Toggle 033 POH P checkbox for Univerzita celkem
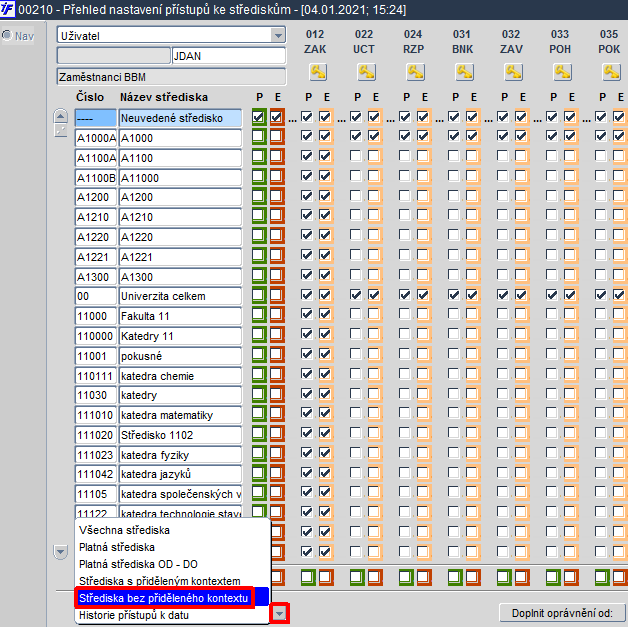 [x=552, y=295]
